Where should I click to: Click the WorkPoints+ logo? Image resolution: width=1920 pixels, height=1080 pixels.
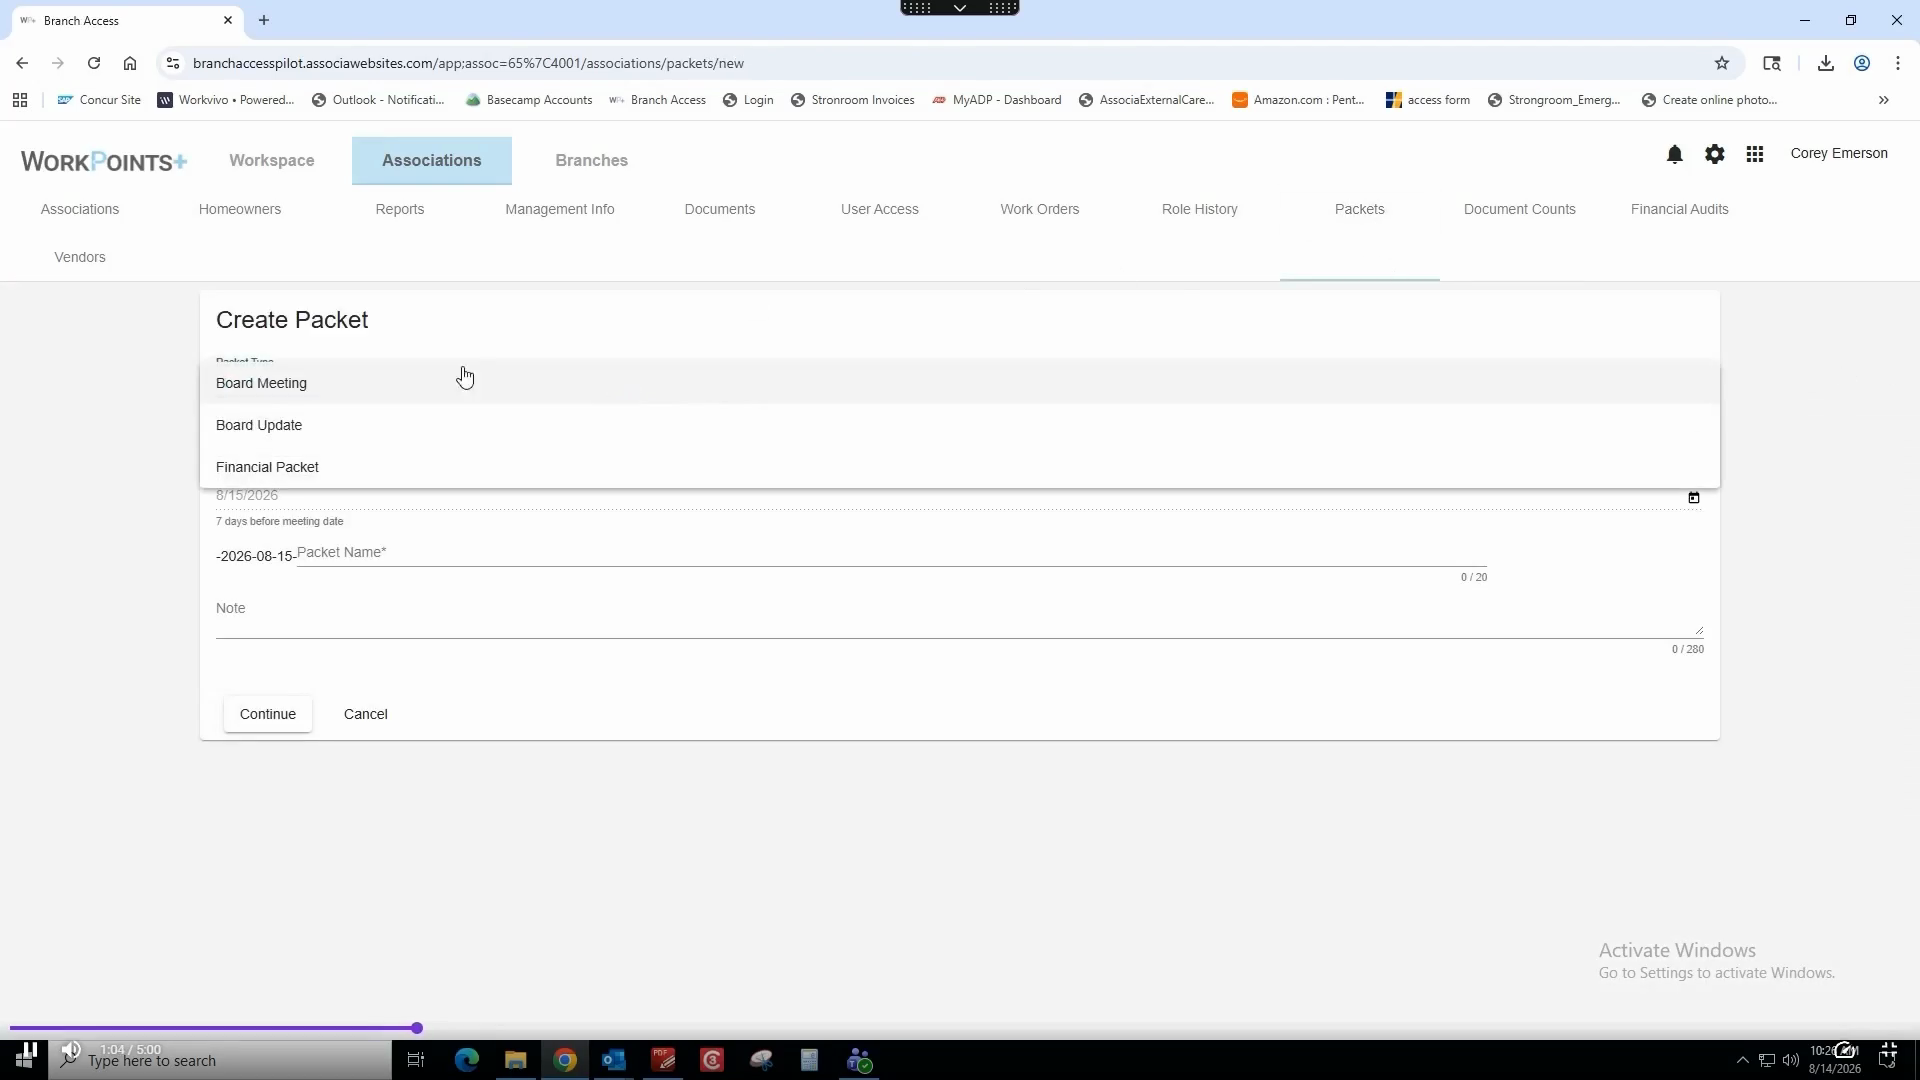[x=104, y=161]
